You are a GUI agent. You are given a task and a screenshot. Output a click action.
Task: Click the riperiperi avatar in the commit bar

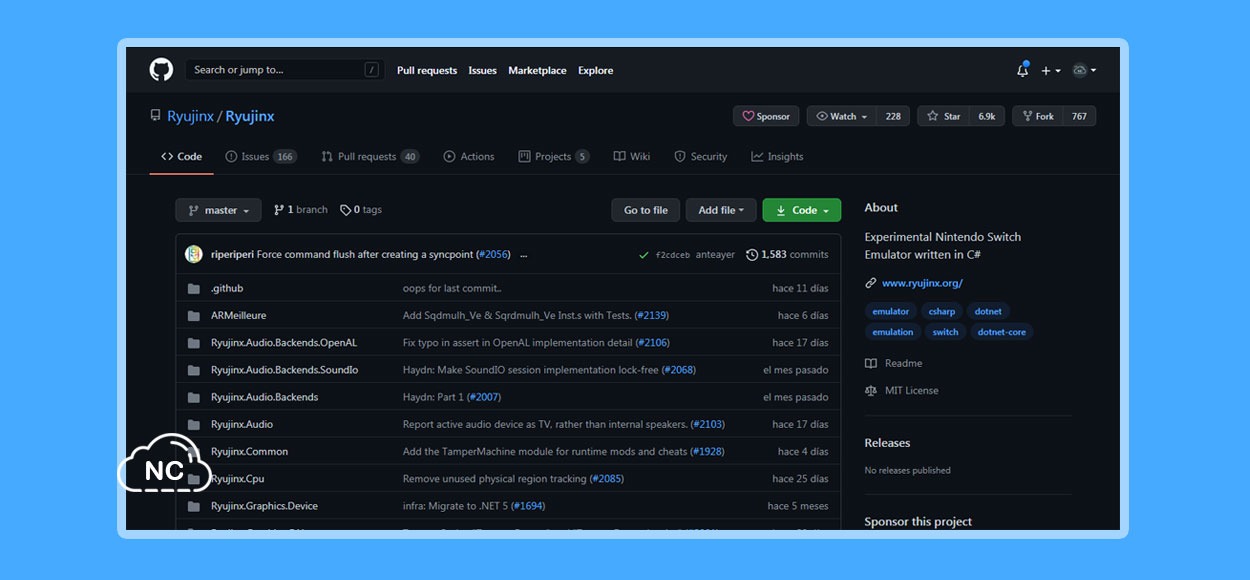coord(194,254)
